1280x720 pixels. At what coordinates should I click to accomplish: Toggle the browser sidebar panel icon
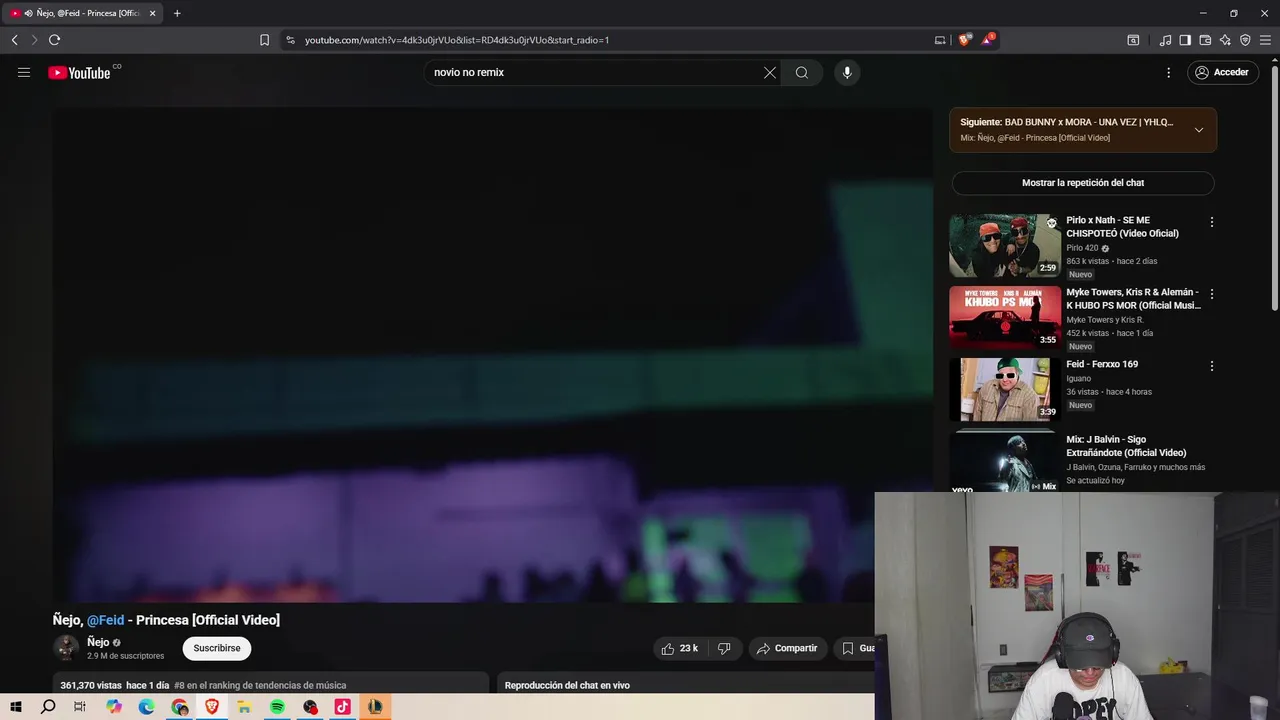coord(1185,40)
